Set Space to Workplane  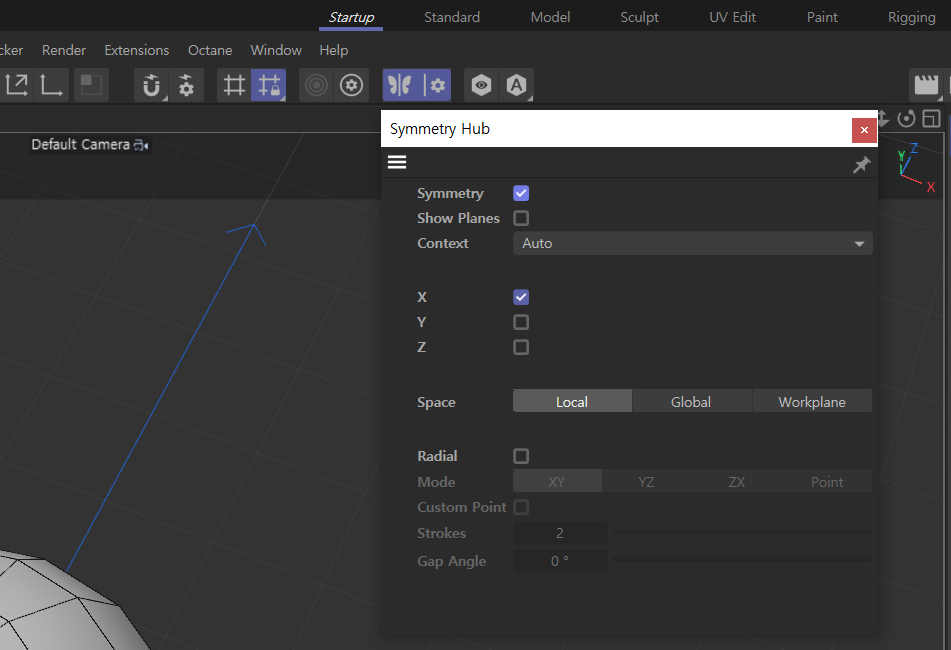[812, 402]
